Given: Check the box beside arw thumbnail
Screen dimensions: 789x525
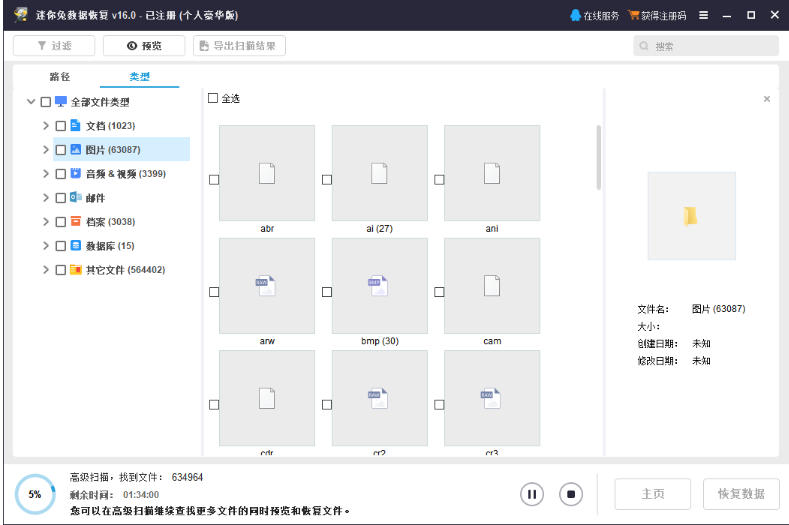Looking at the screenshot, I should point(214,292).
